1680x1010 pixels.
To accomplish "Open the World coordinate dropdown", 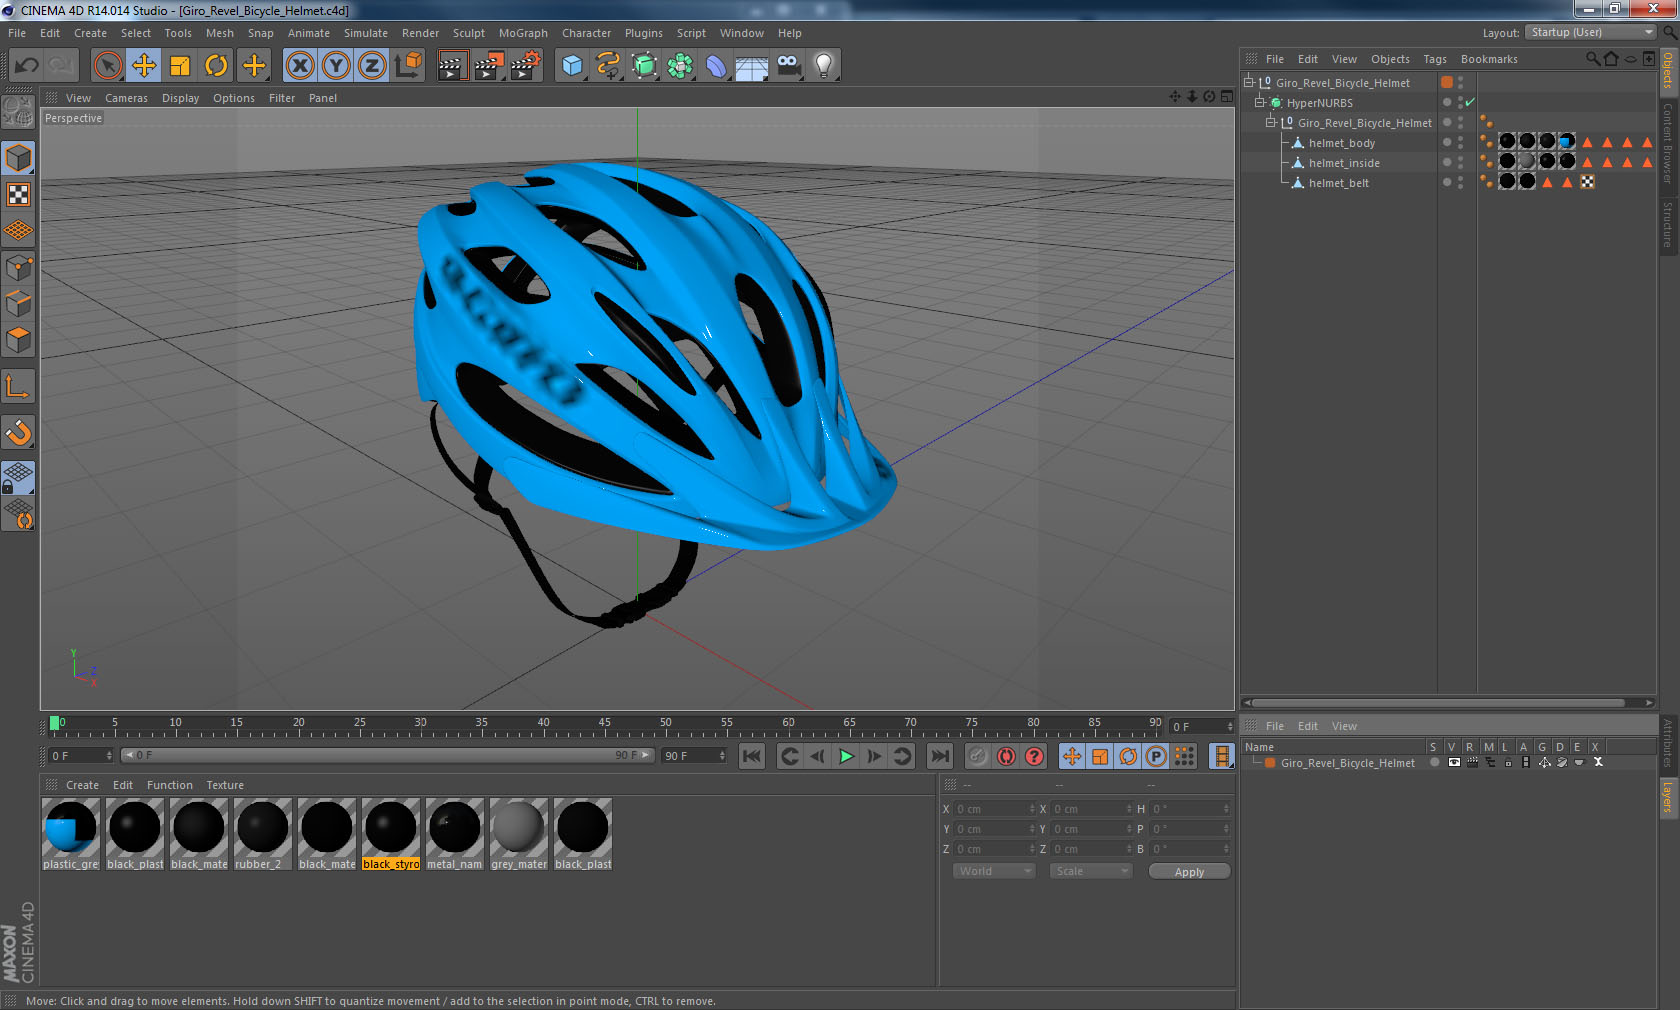I will click(x=993, y=871).
